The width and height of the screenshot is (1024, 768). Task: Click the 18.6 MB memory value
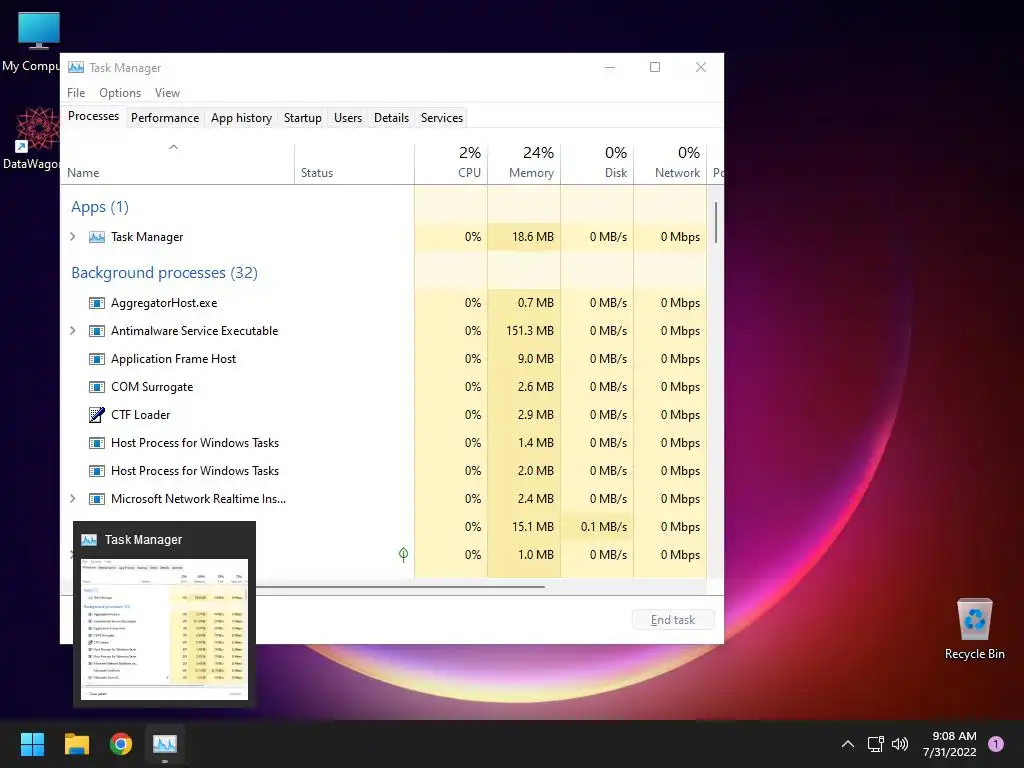tap(533, 237)
